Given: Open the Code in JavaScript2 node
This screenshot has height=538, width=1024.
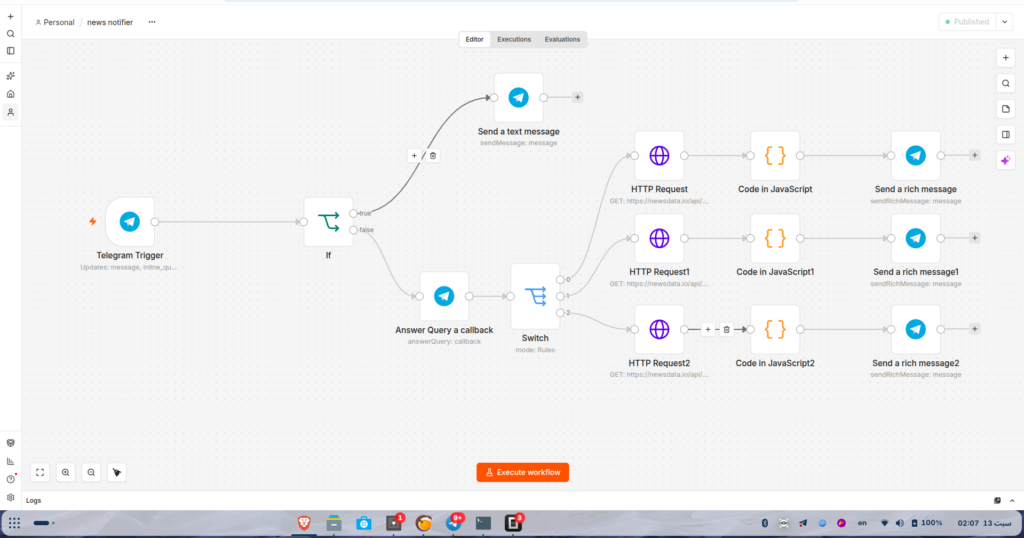Looking at the screenshot, I should tap(775, 330).
